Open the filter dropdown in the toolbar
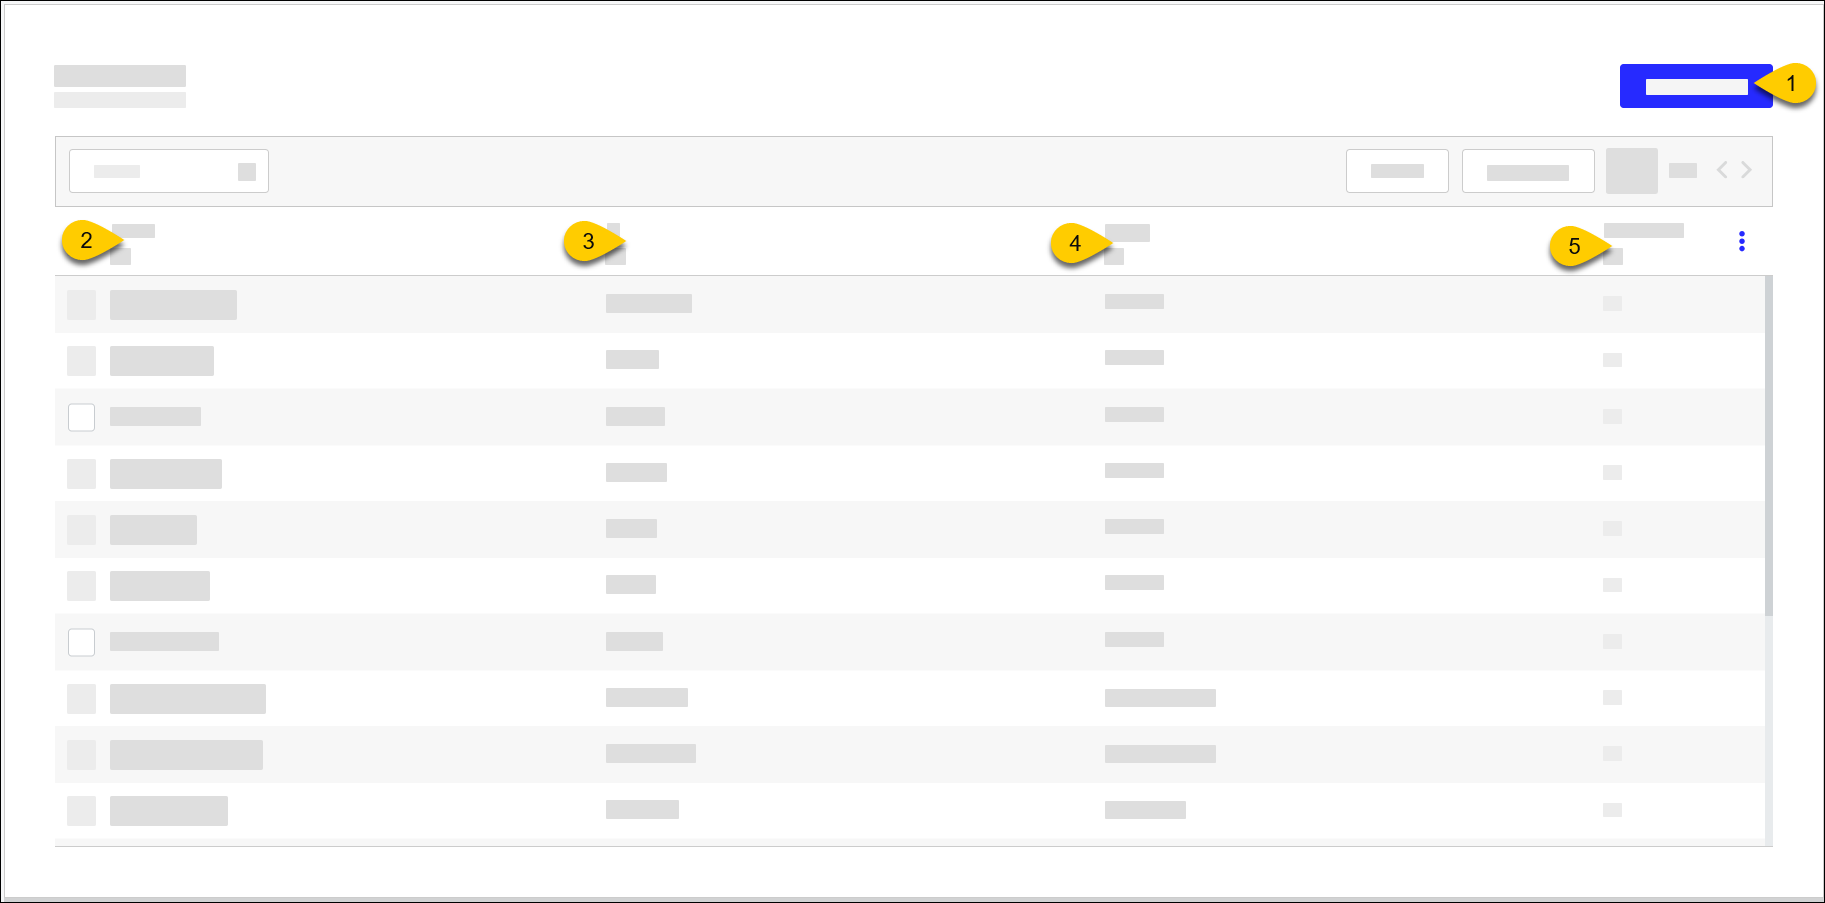The image size is (1825, 903). pos(169,171)
